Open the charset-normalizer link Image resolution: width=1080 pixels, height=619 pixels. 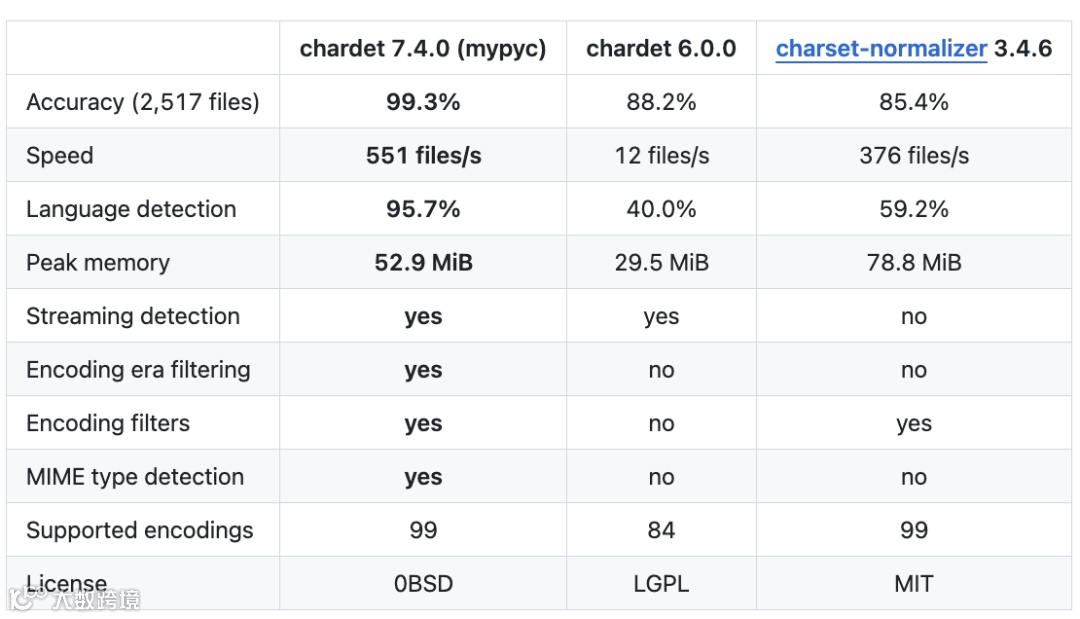tap(881, 49)
